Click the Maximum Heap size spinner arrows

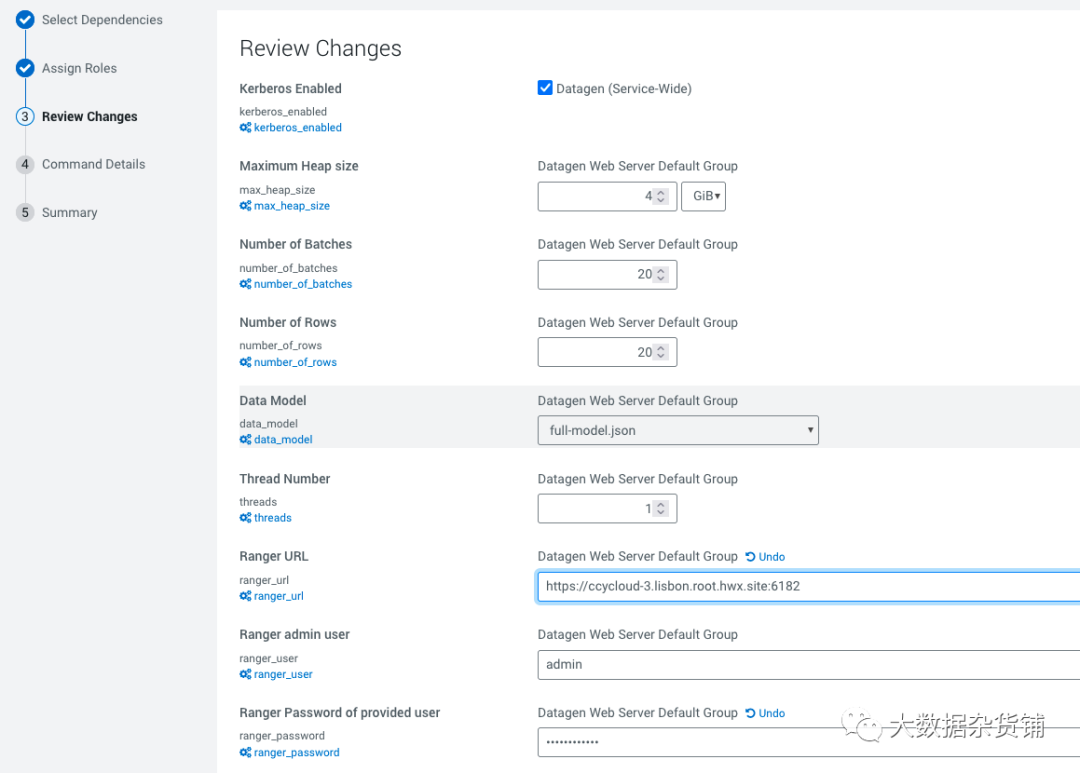(661, 196)
